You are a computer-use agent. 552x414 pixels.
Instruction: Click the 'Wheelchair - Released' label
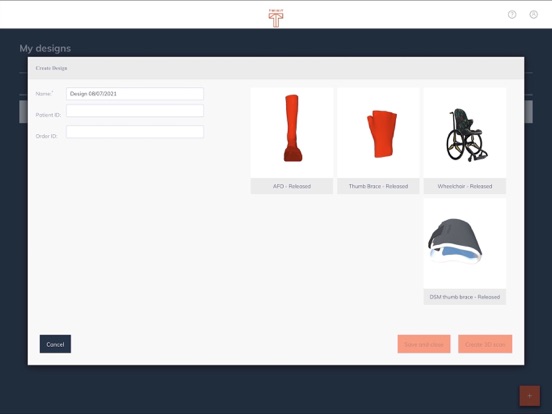click(465, 186)
